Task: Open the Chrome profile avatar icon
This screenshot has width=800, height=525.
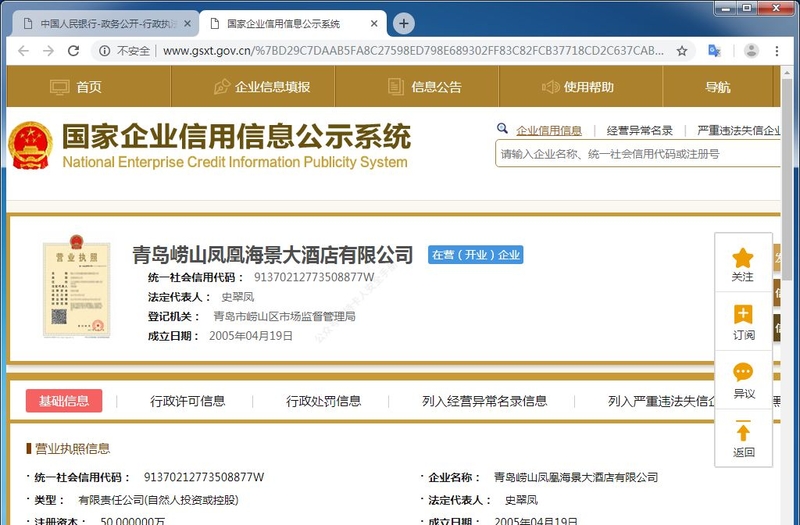Action: point(751,51)
